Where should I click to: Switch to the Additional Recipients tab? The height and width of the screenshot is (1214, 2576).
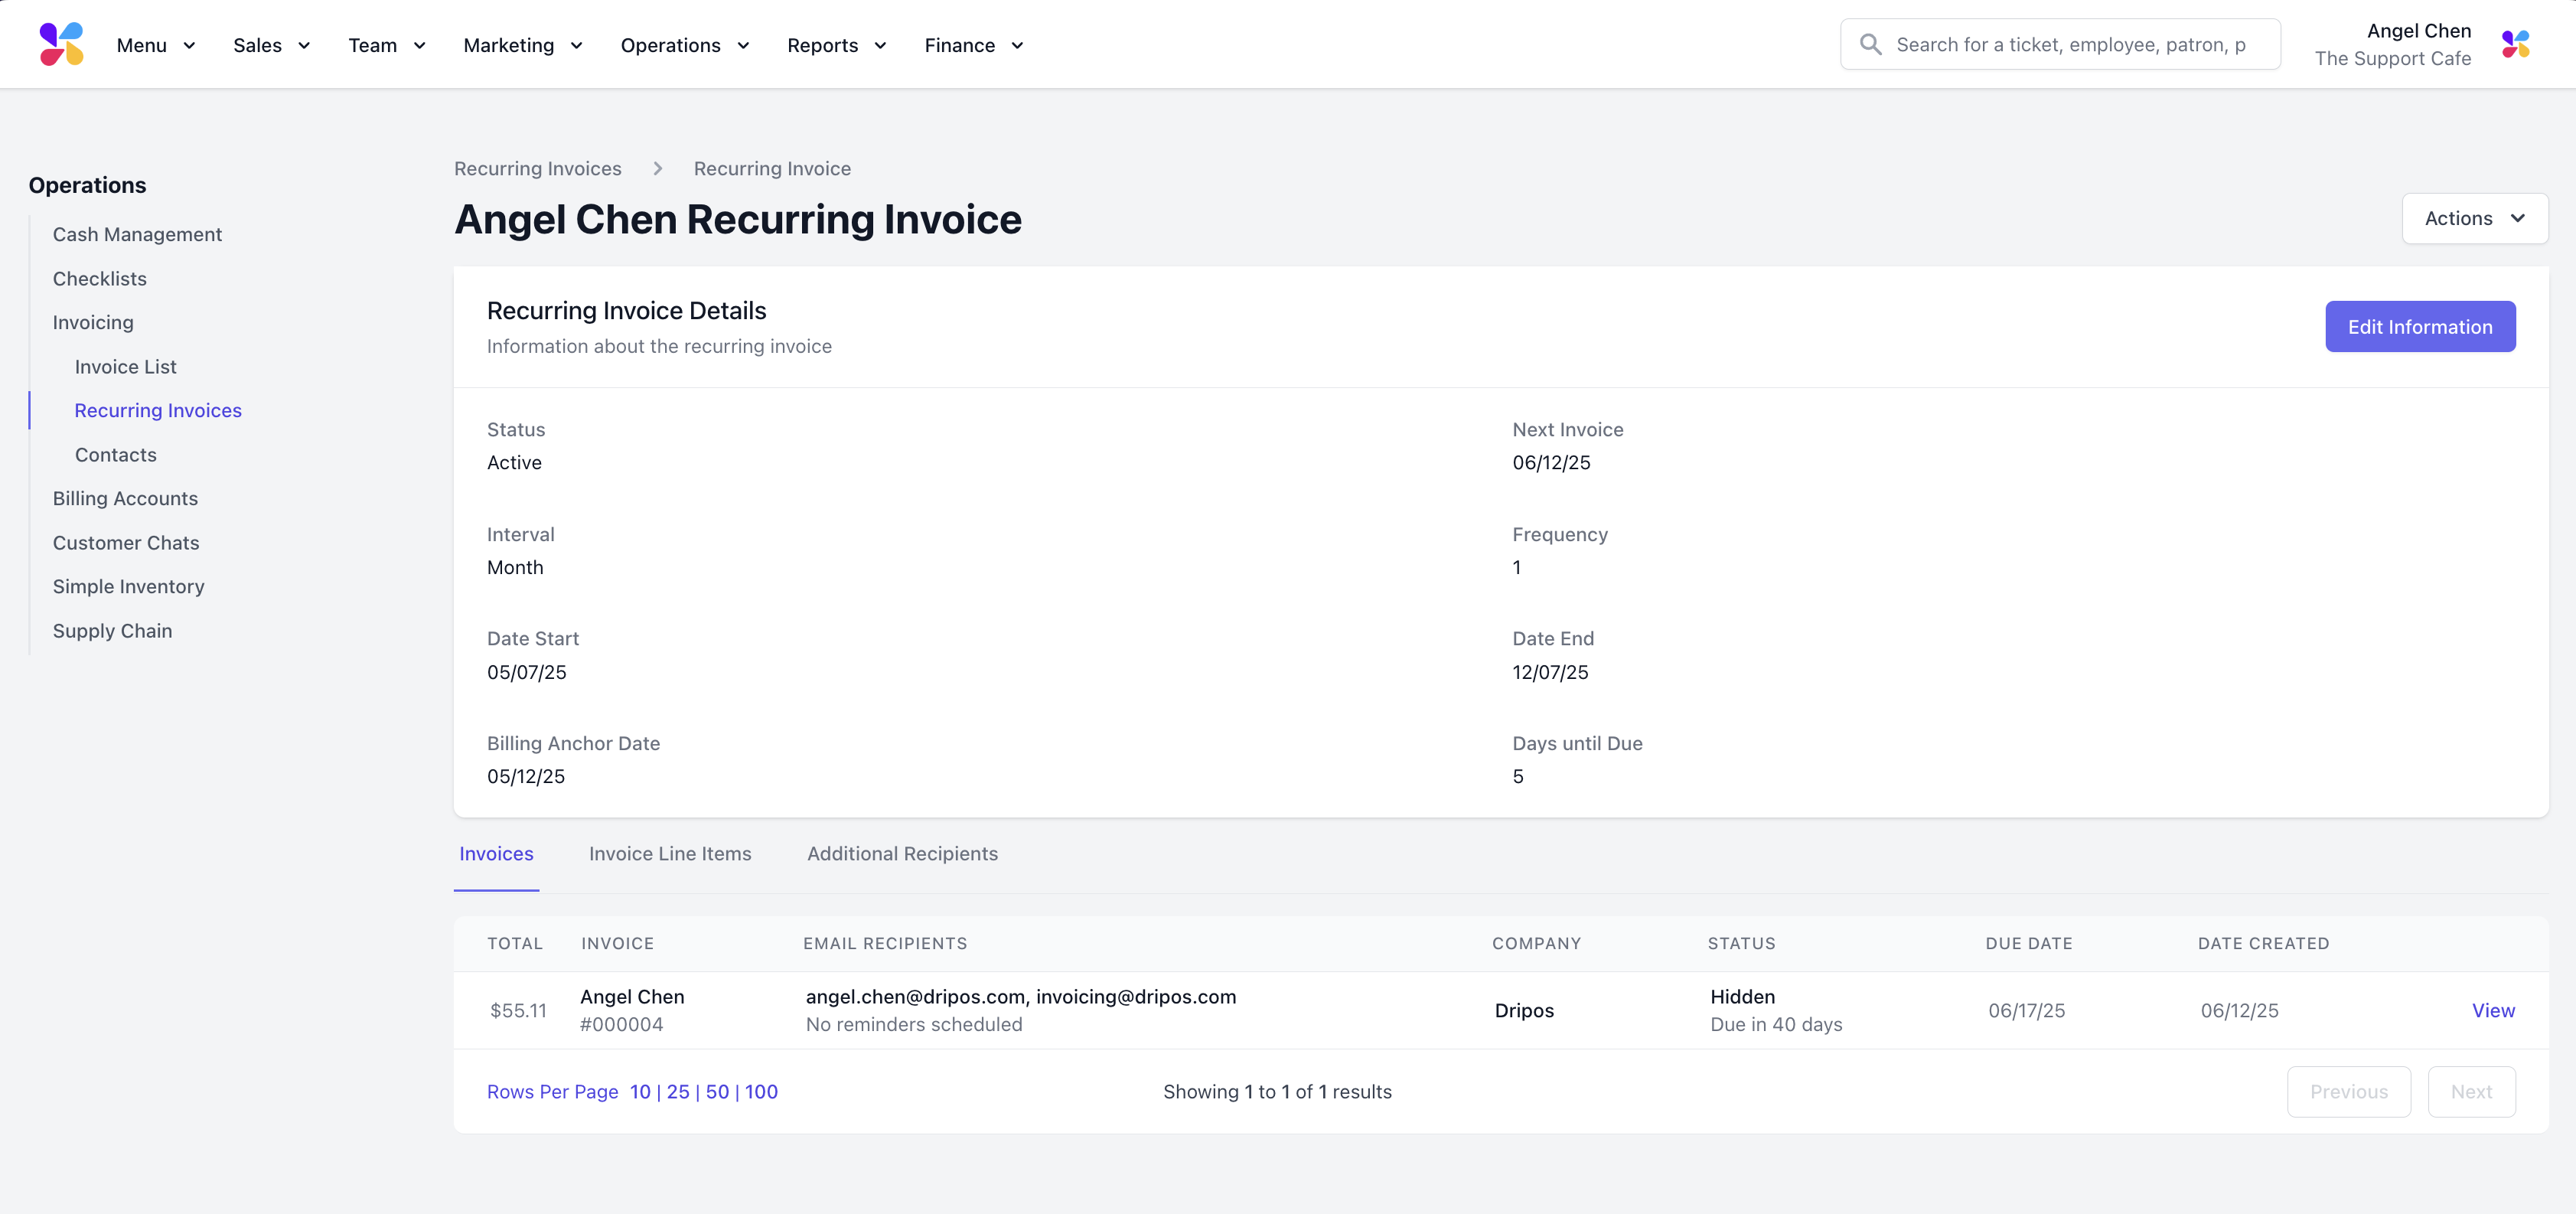point(902,853)
